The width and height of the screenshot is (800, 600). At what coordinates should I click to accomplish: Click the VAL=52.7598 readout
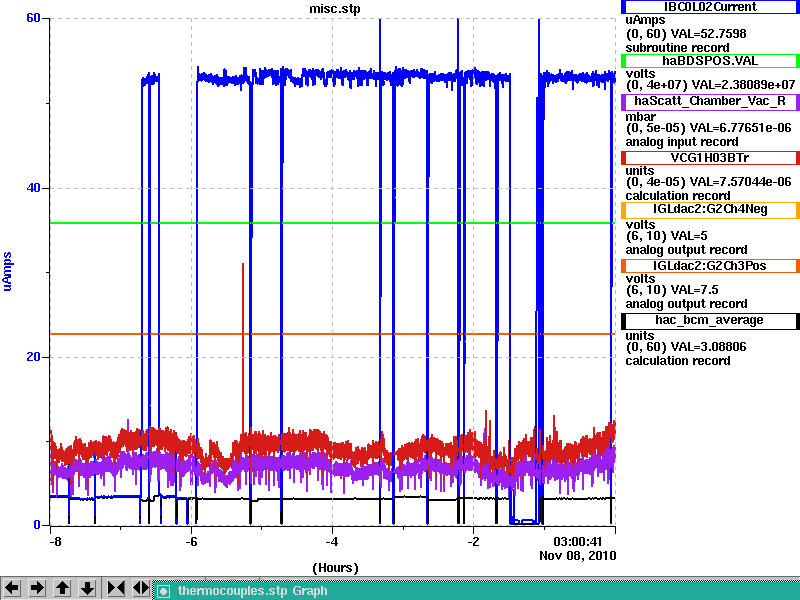click(708, 34)
